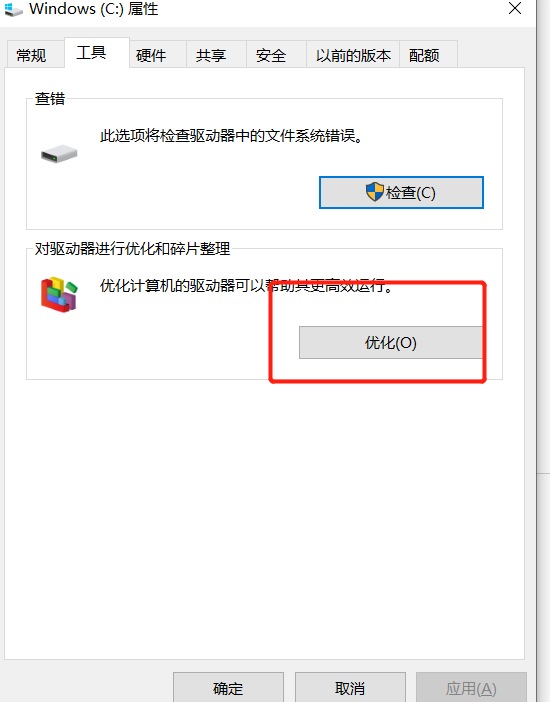Click the colorful defragment blocks icon
Image resolution: width=550 pixels, height=702 pixels.
[59, 294]
